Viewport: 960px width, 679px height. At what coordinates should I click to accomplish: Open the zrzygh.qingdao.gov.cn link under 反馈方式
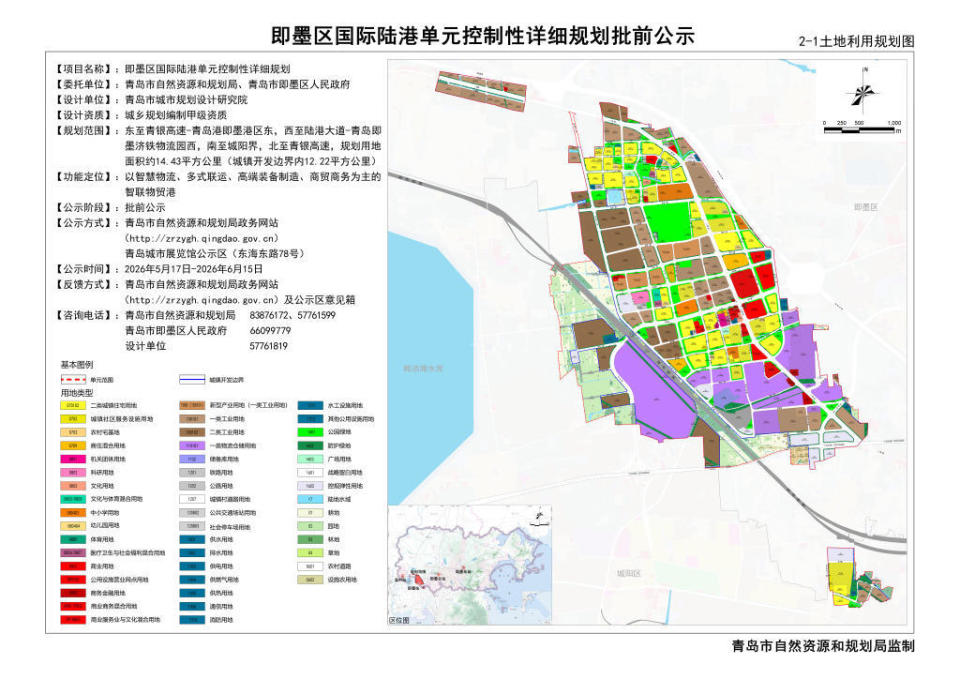pyautogui.click(x=201, y=300)
